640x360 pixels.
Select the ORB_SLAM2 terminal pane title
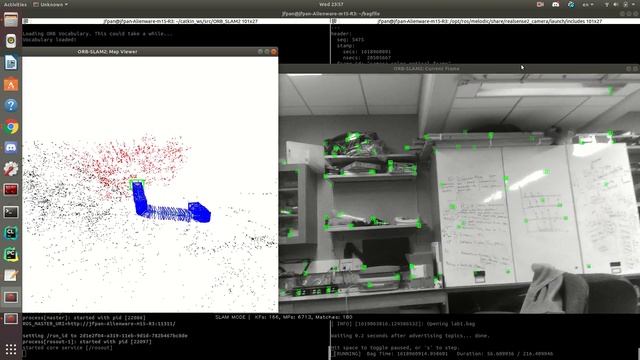click(x=180, y=21)
